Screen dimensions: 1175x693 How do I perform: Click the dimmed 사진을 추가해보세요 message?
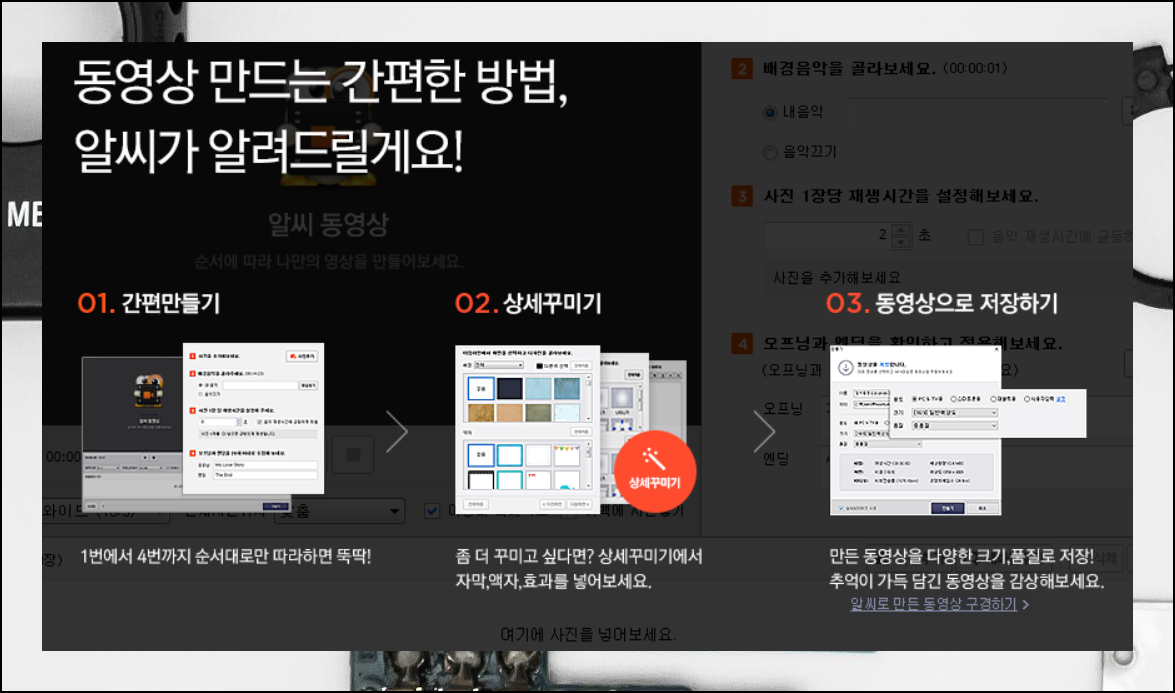pos(837,277)
